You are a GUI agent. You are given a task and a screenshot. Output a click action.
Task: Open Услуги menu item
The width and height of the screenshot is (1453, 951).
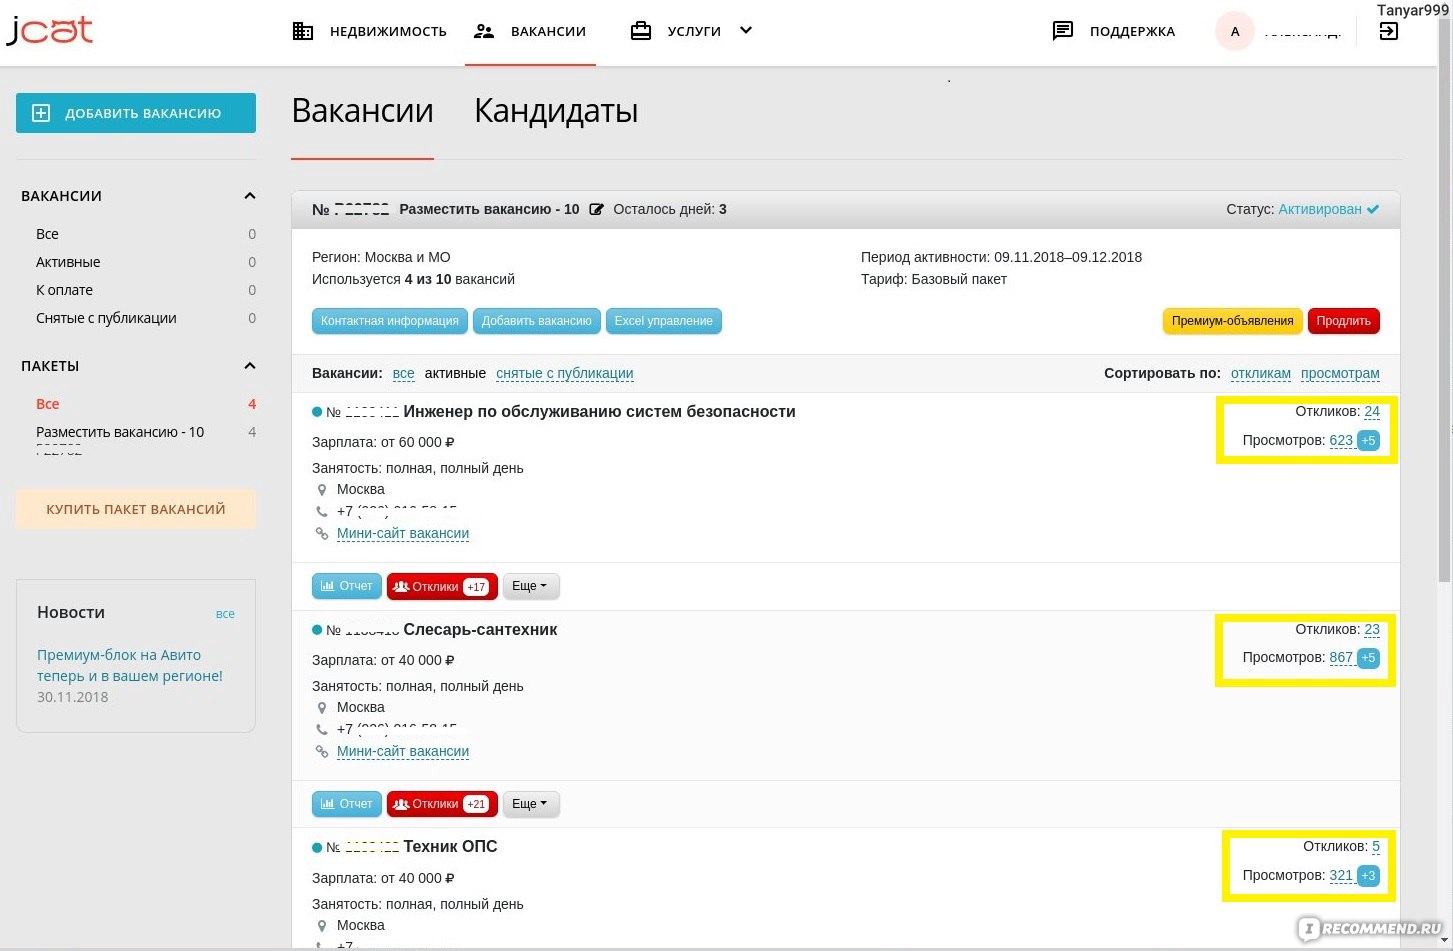[x=694, y=31]
